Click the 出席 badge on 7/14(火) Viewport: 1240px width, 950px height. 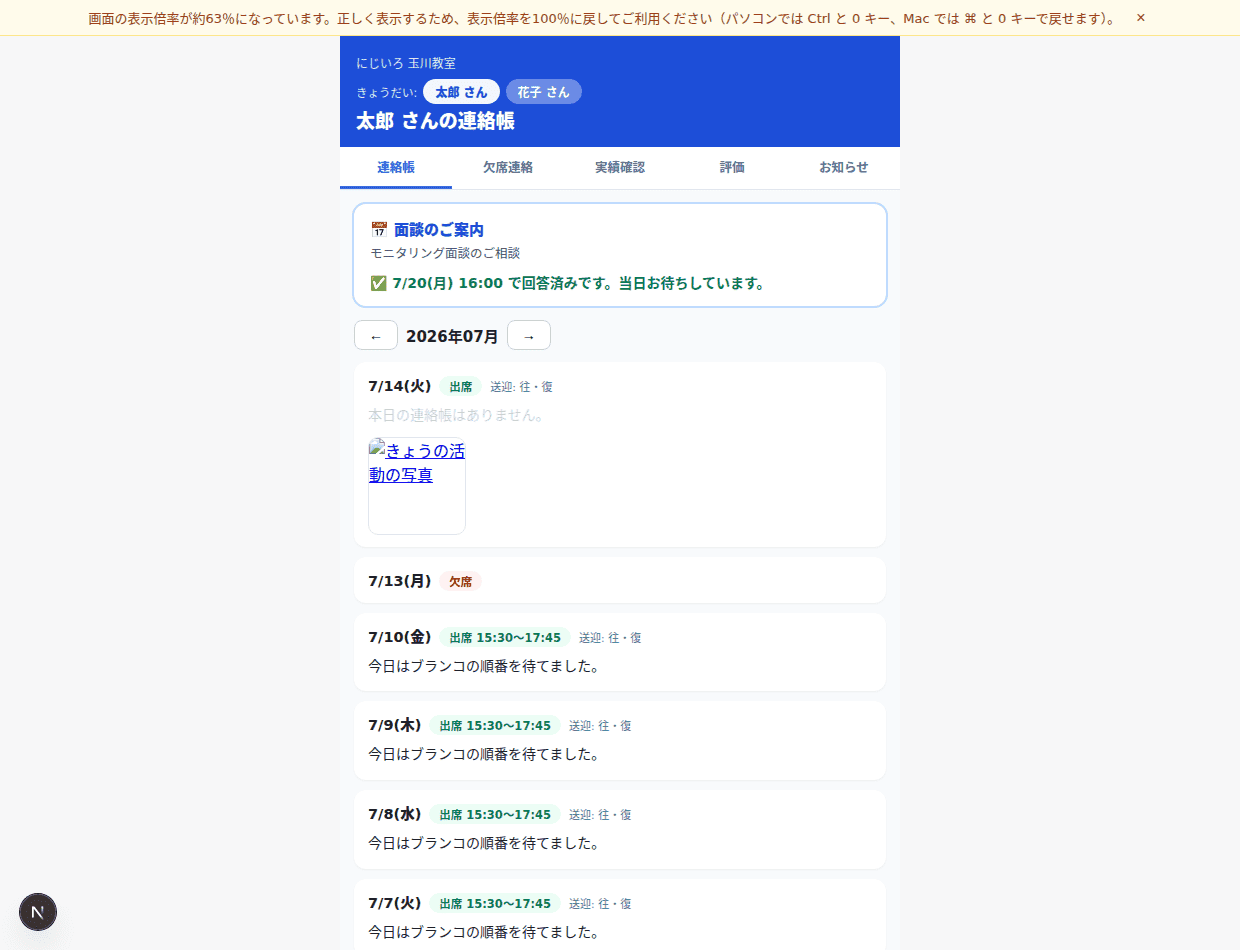[461, 387]
